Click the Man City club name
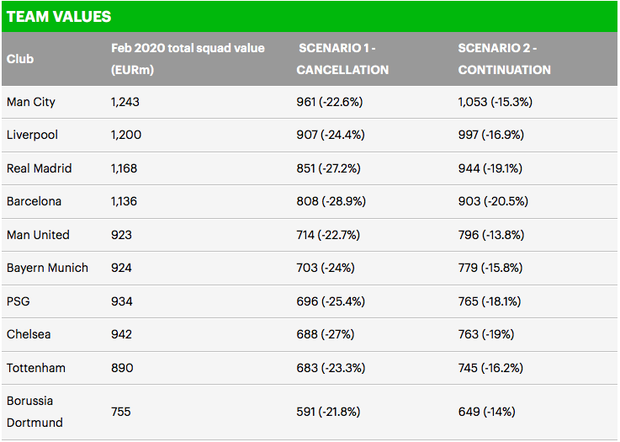 (31, 102)
